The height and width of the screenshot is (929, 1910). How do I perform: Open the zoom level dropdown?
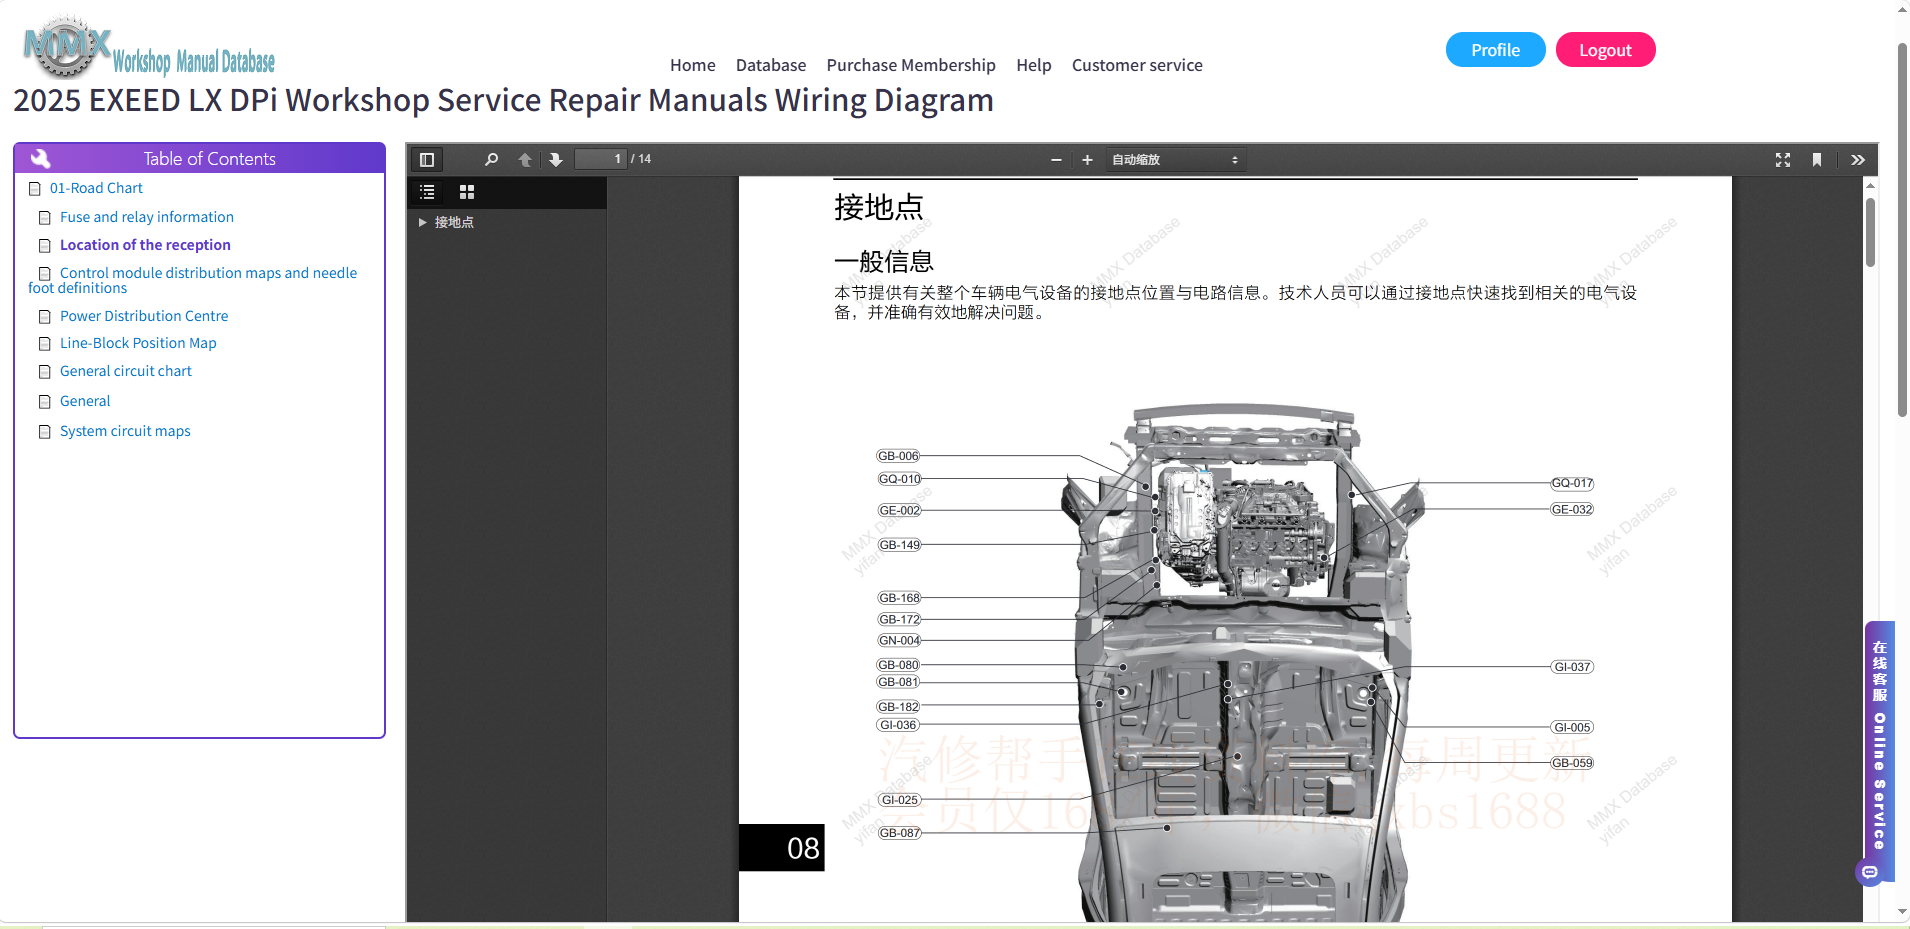tap(1175, 160)
